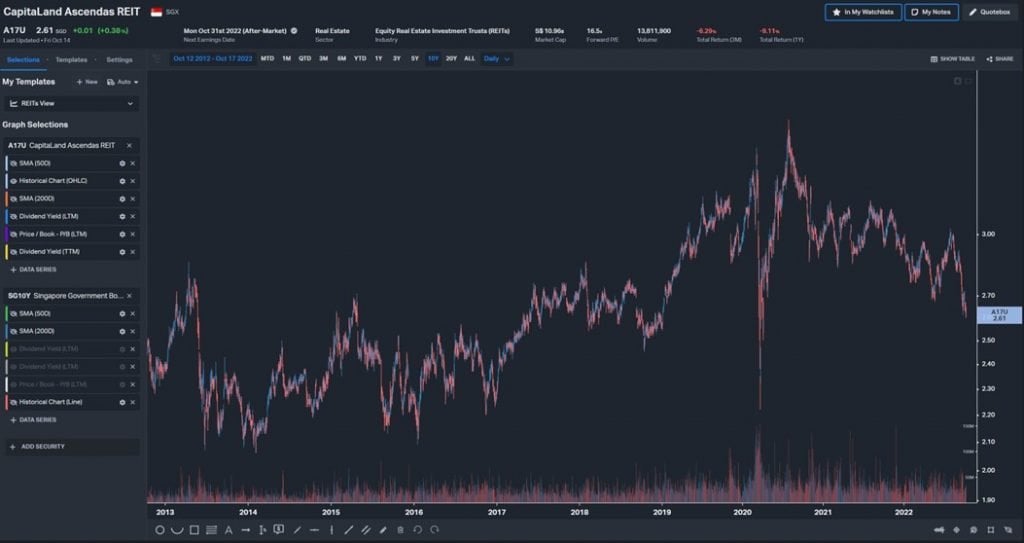Image resolution: width=1024 pixels, height=543 pixels.
Task: Select the callout comment annotation tool
Action: (x=279, y=529)
